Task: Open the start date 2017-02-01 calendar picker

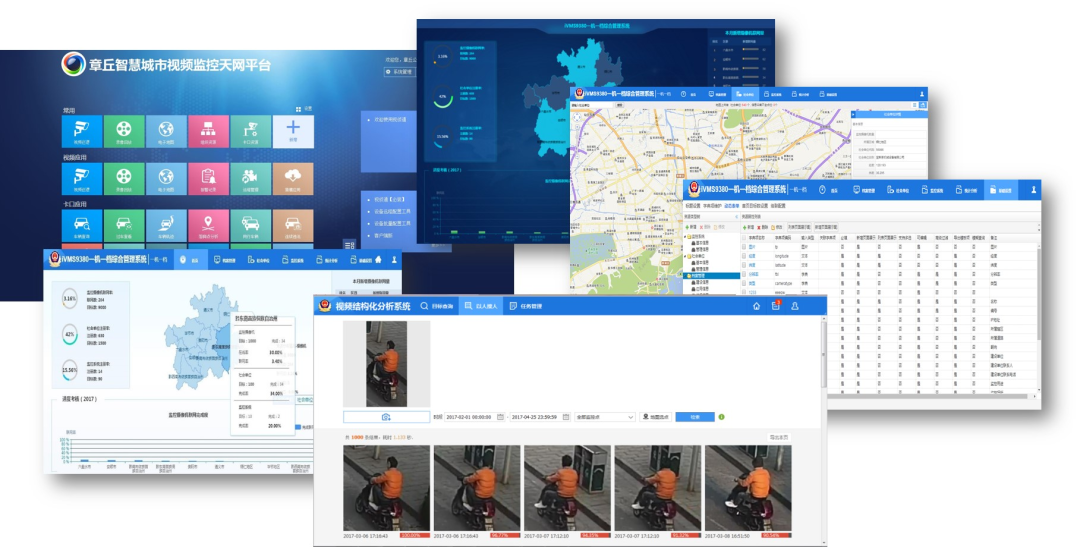Action: click(500, 416)
